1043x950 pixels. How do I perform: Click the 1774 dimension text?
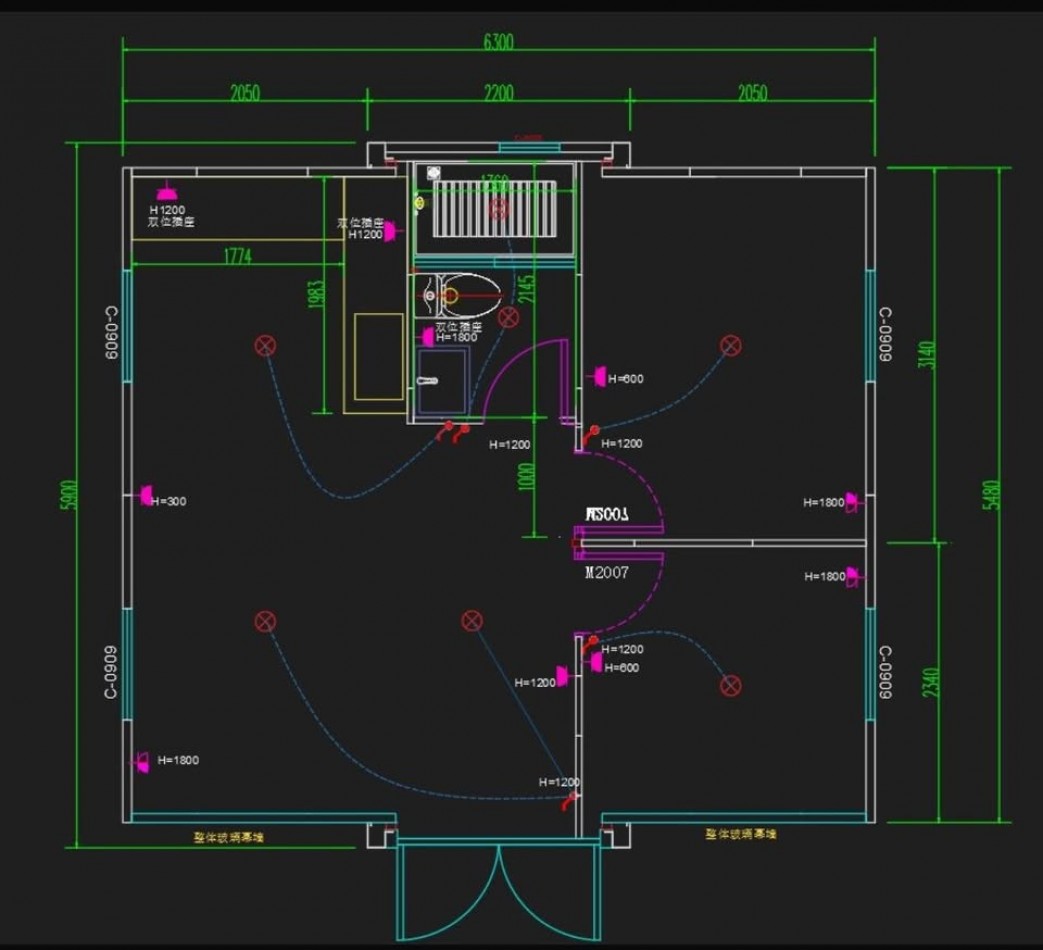tap(237, 257)
